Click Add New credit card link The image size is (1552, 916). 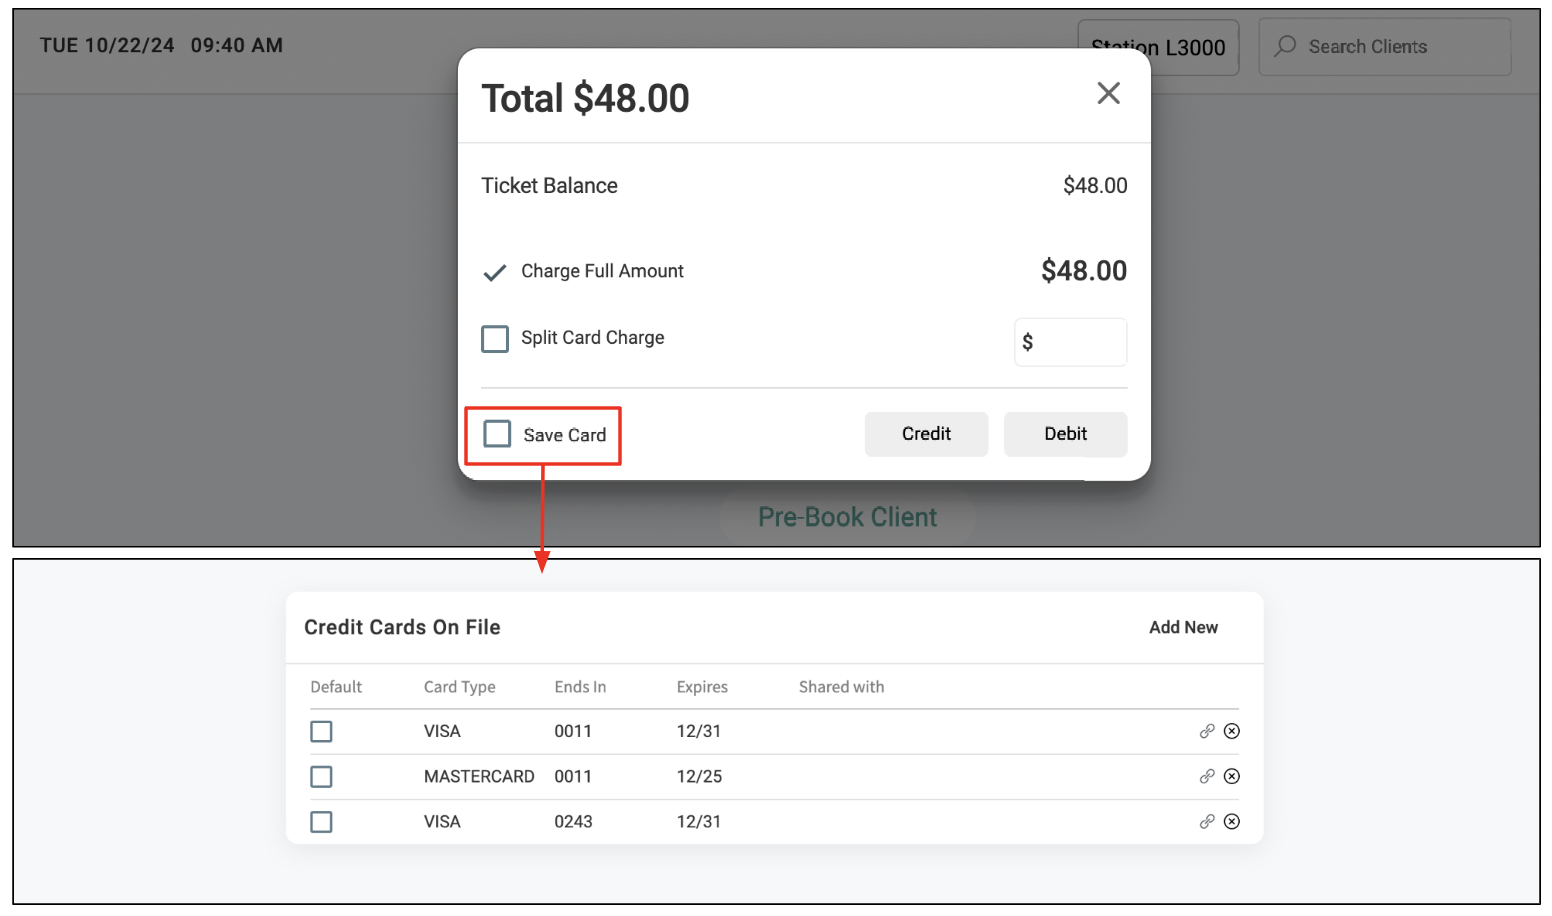coord(1183,627)
